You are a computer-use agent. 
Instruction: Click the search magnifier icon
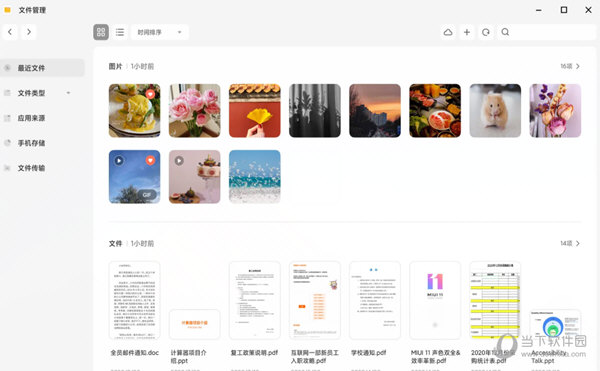click(x=505, y=32)
